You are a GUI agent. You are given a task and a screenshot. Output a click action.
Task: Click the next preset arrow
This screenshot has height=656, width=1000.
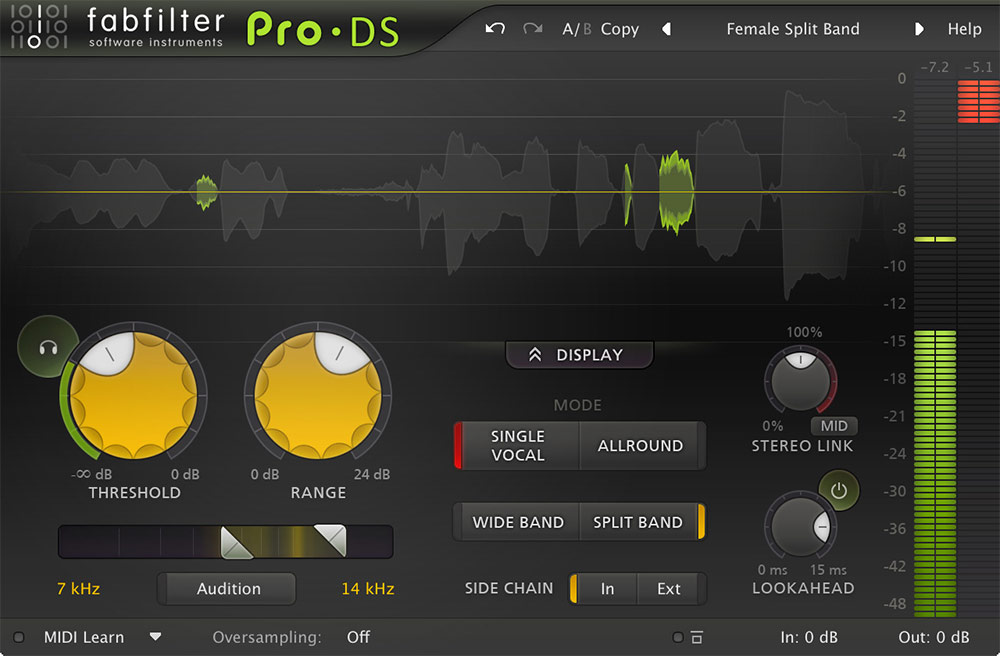[x=919, y=29]
